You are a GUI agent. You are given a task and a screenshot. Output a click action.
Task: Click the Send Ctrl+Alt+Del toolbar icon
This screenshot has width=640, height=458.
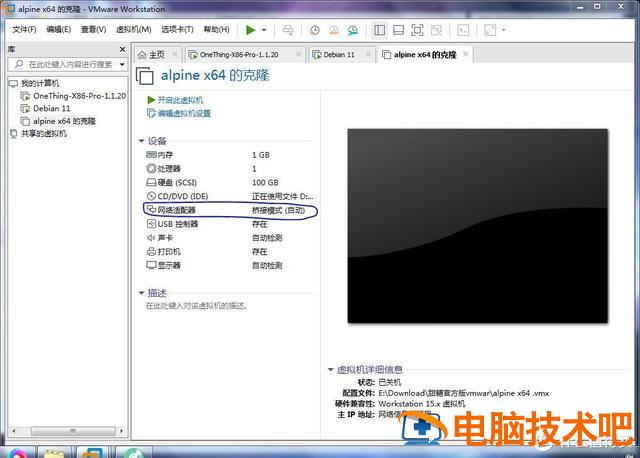[288, 30]
